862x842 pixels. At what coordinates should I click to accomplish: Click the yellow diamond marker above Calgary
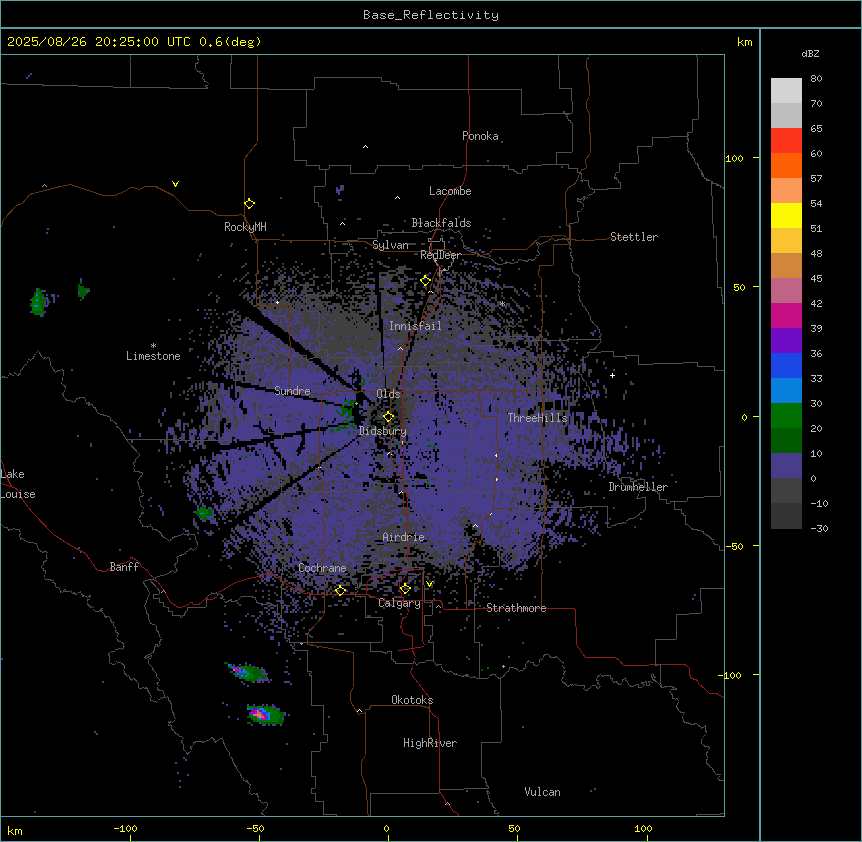(x=405, y=589)
